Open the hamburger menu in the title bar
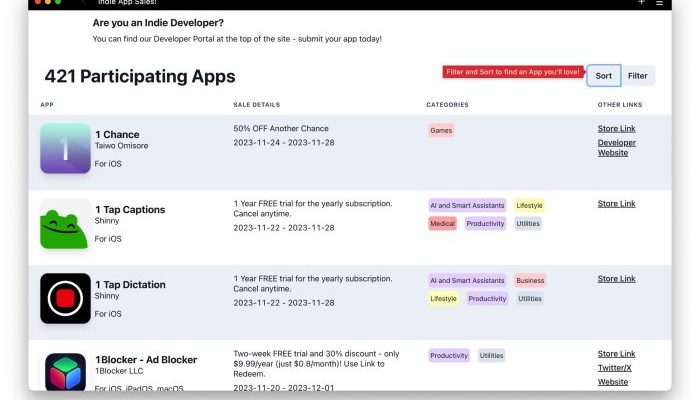 click(659, 3)
